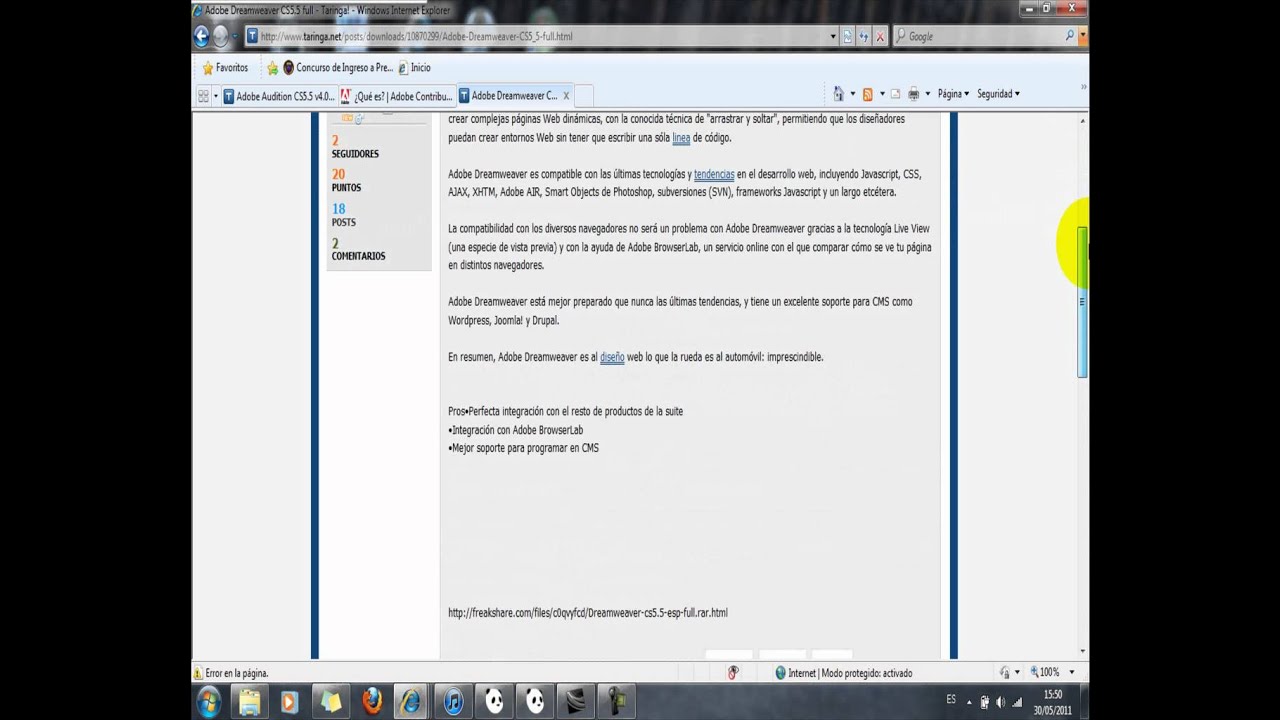Image resolution: width=1280 pixels, height=720 pixels.
Task: Expand the RSS feeds dropdown arrow
Action: click(881, 94)
